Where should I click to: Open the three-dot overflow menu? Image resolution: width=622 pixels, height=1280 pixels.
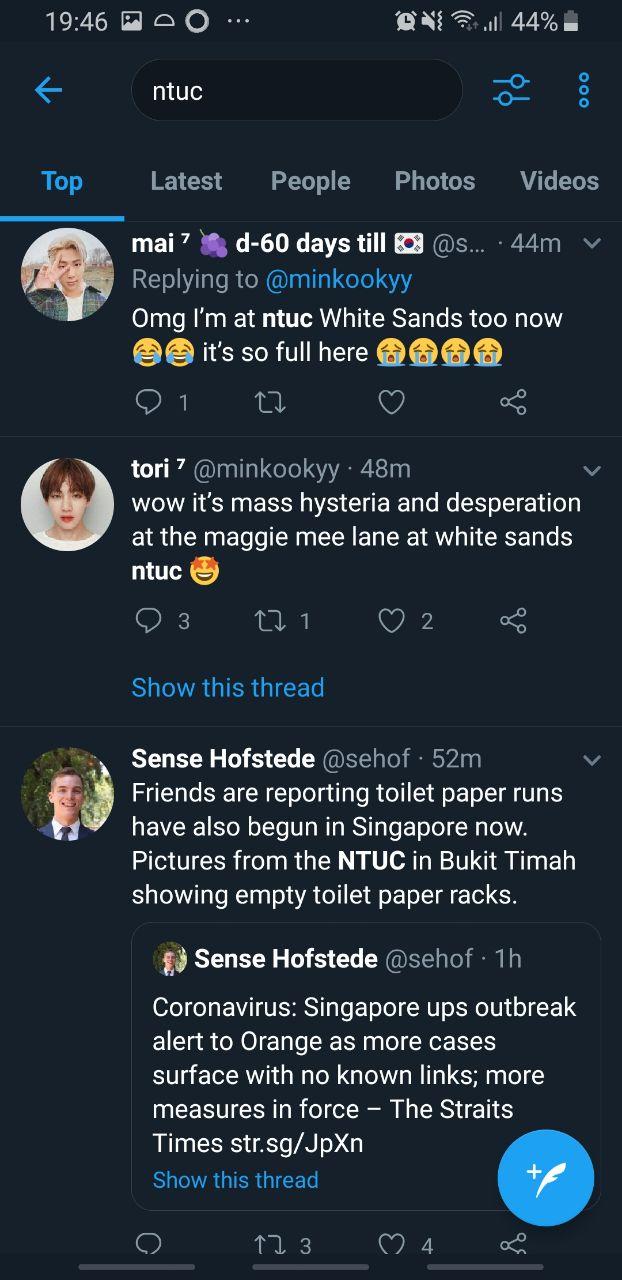[x=584, y=91]
